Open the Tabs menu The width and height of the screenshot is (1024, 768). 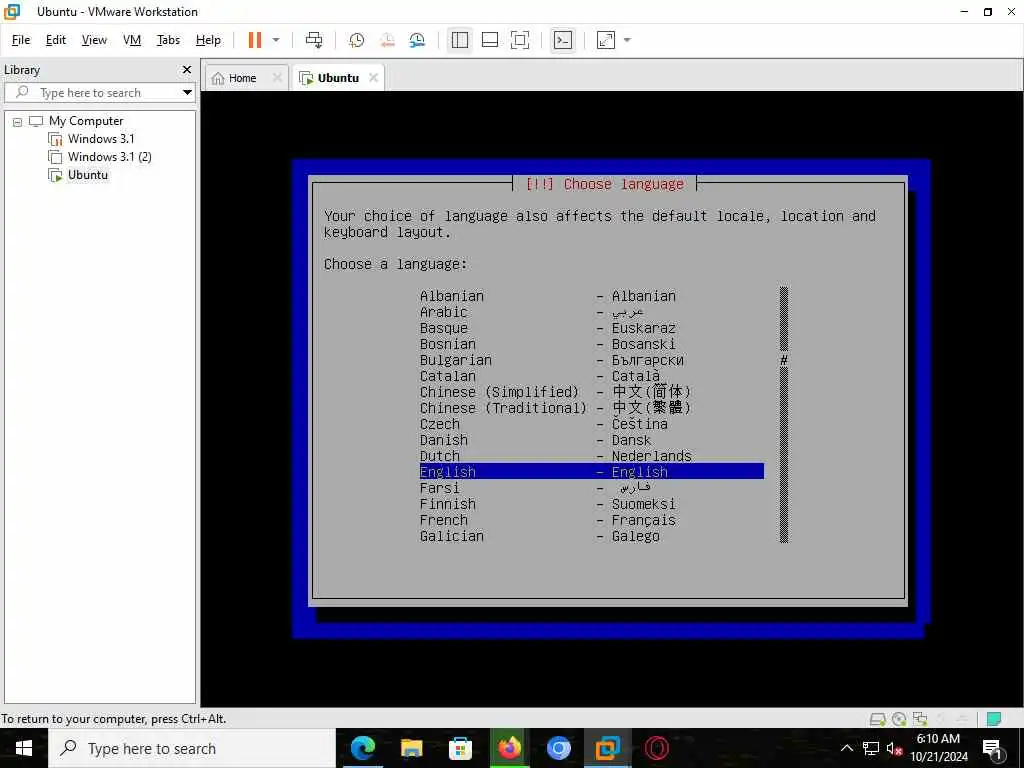tap(168, 40)
